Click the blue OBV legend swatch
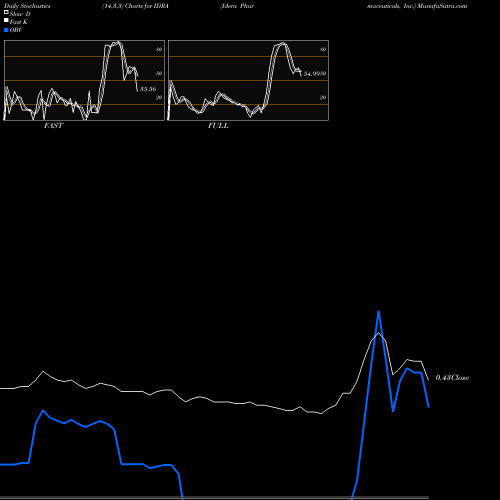Screen dimensions: 500x500 (6, 30)
